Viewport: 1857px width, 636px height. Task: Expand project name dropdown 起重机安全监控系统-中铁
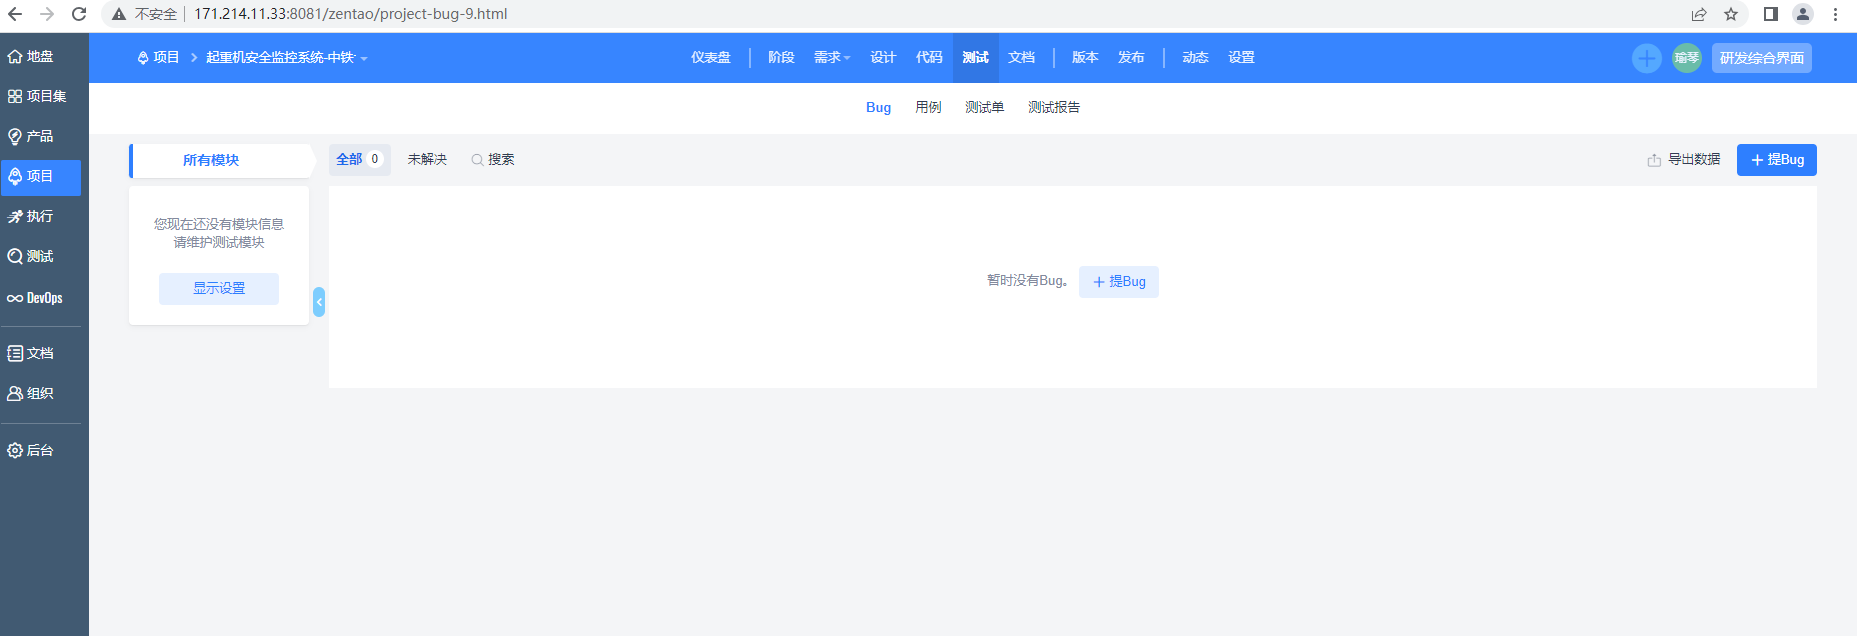(286, 58)
